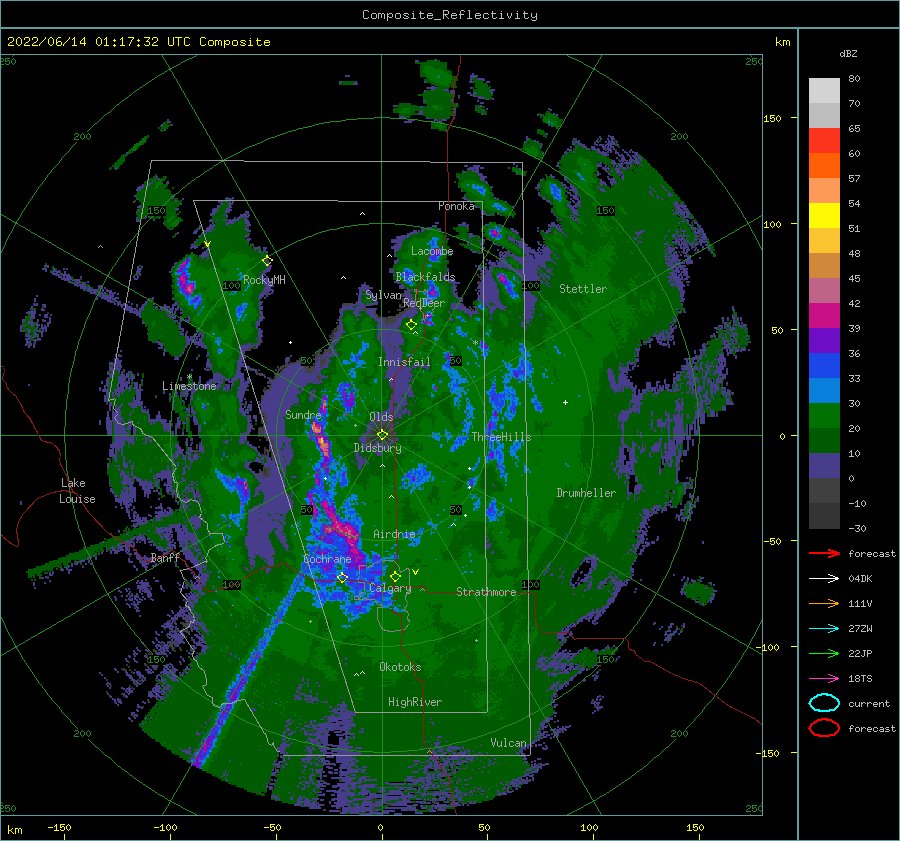
Task: Click the Lacombe city label
Action: [x=432, y=251]
